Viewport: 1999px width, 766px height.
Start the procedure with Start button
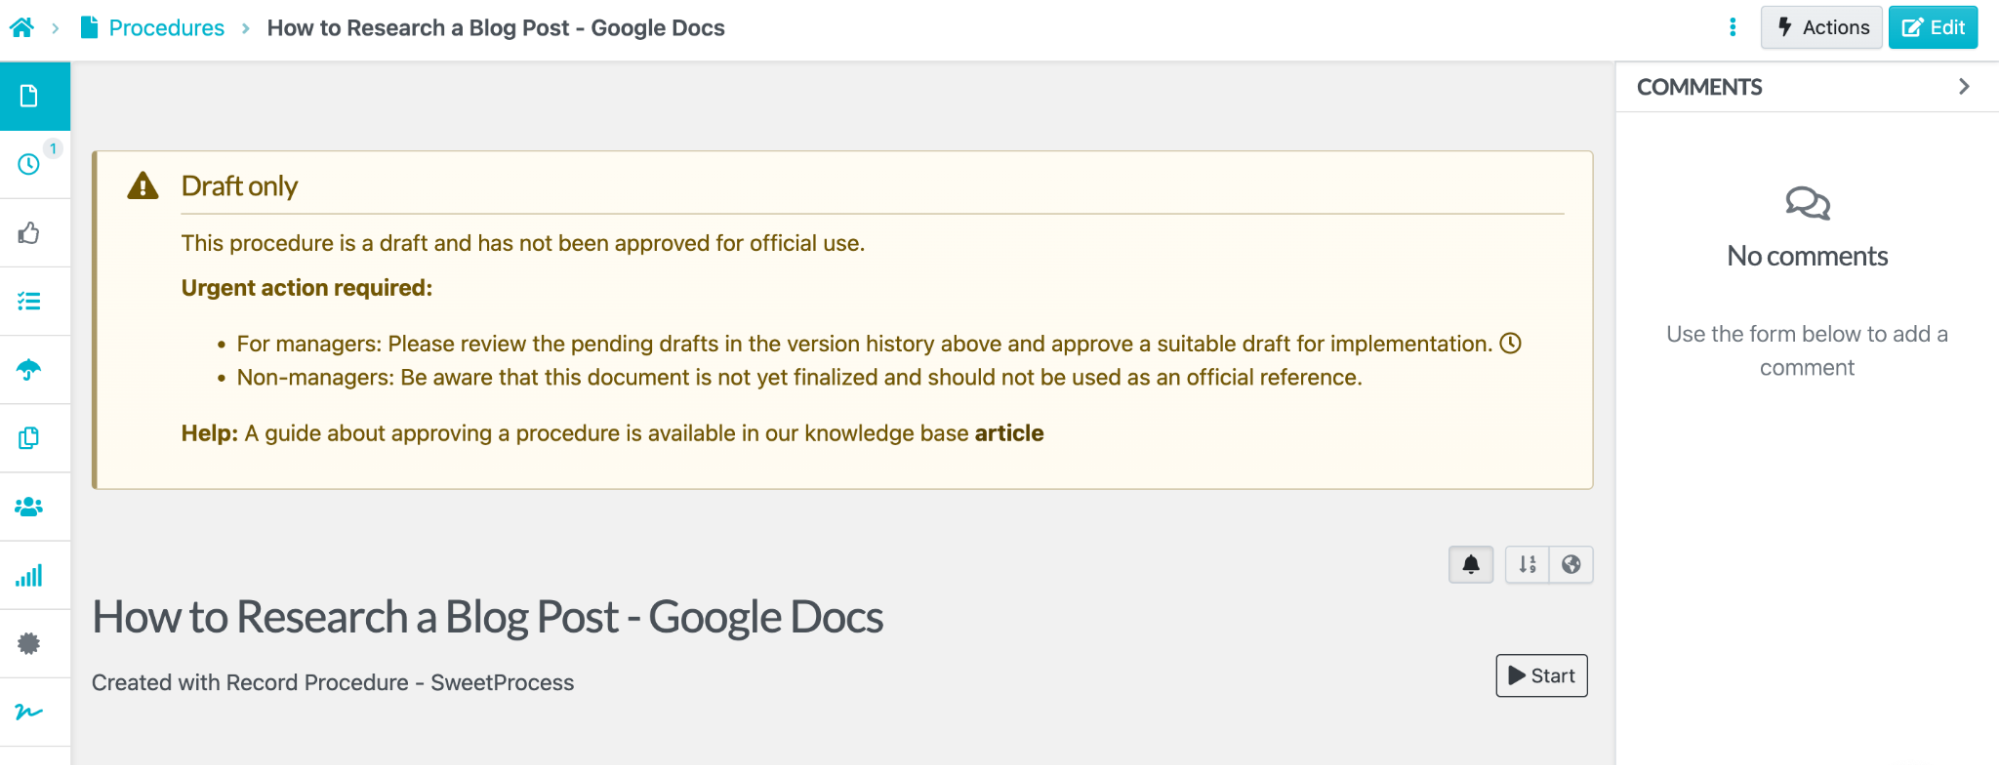pos(1541,676)
